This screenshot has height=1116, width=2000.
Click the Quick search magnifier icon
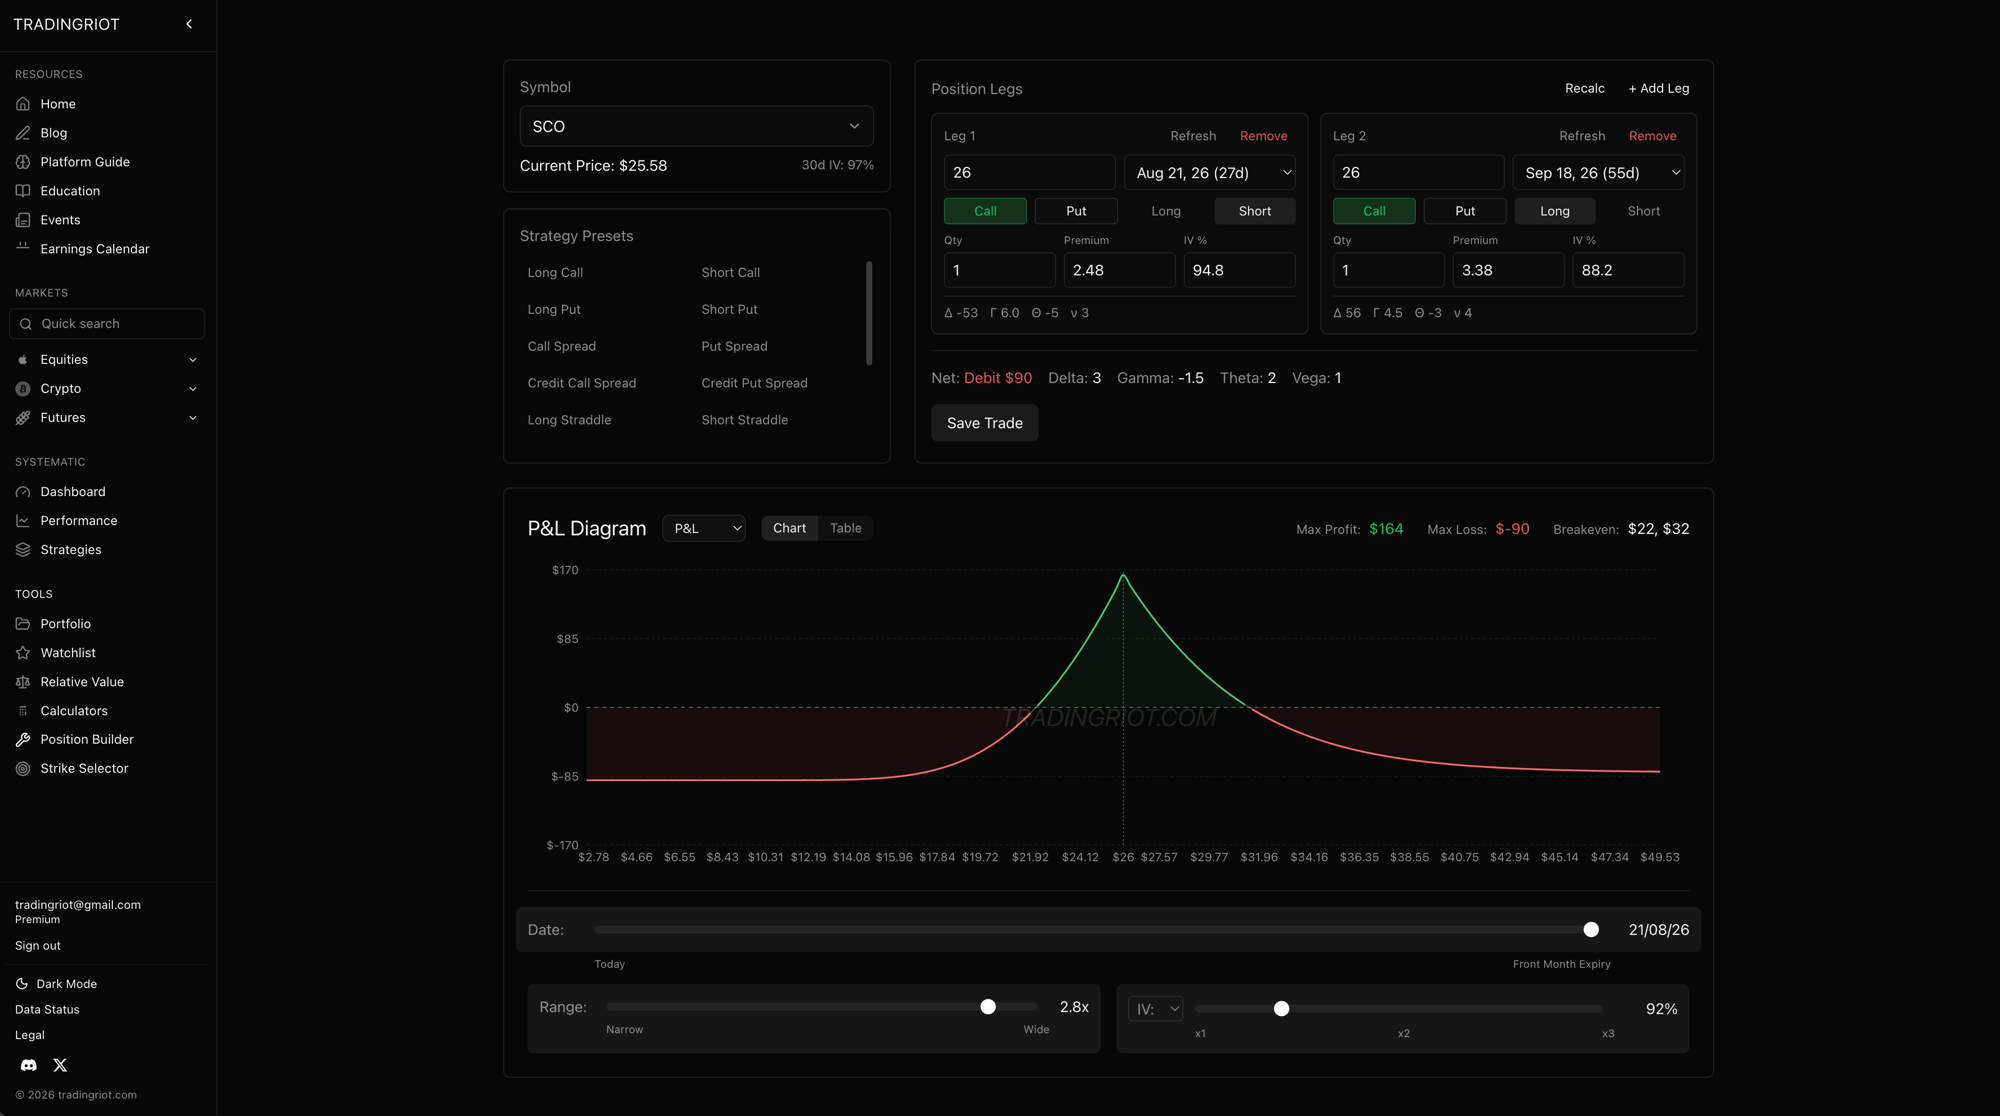(x=26, y=324)
